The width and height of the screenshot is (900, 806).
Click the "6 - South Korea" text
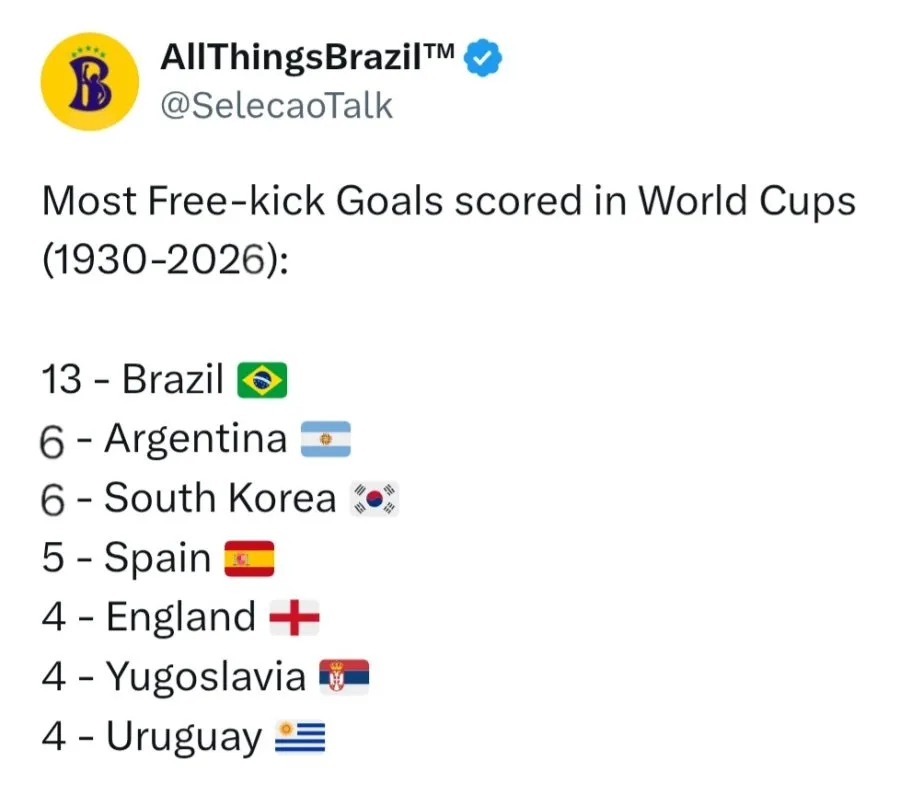tap(188, 498)
